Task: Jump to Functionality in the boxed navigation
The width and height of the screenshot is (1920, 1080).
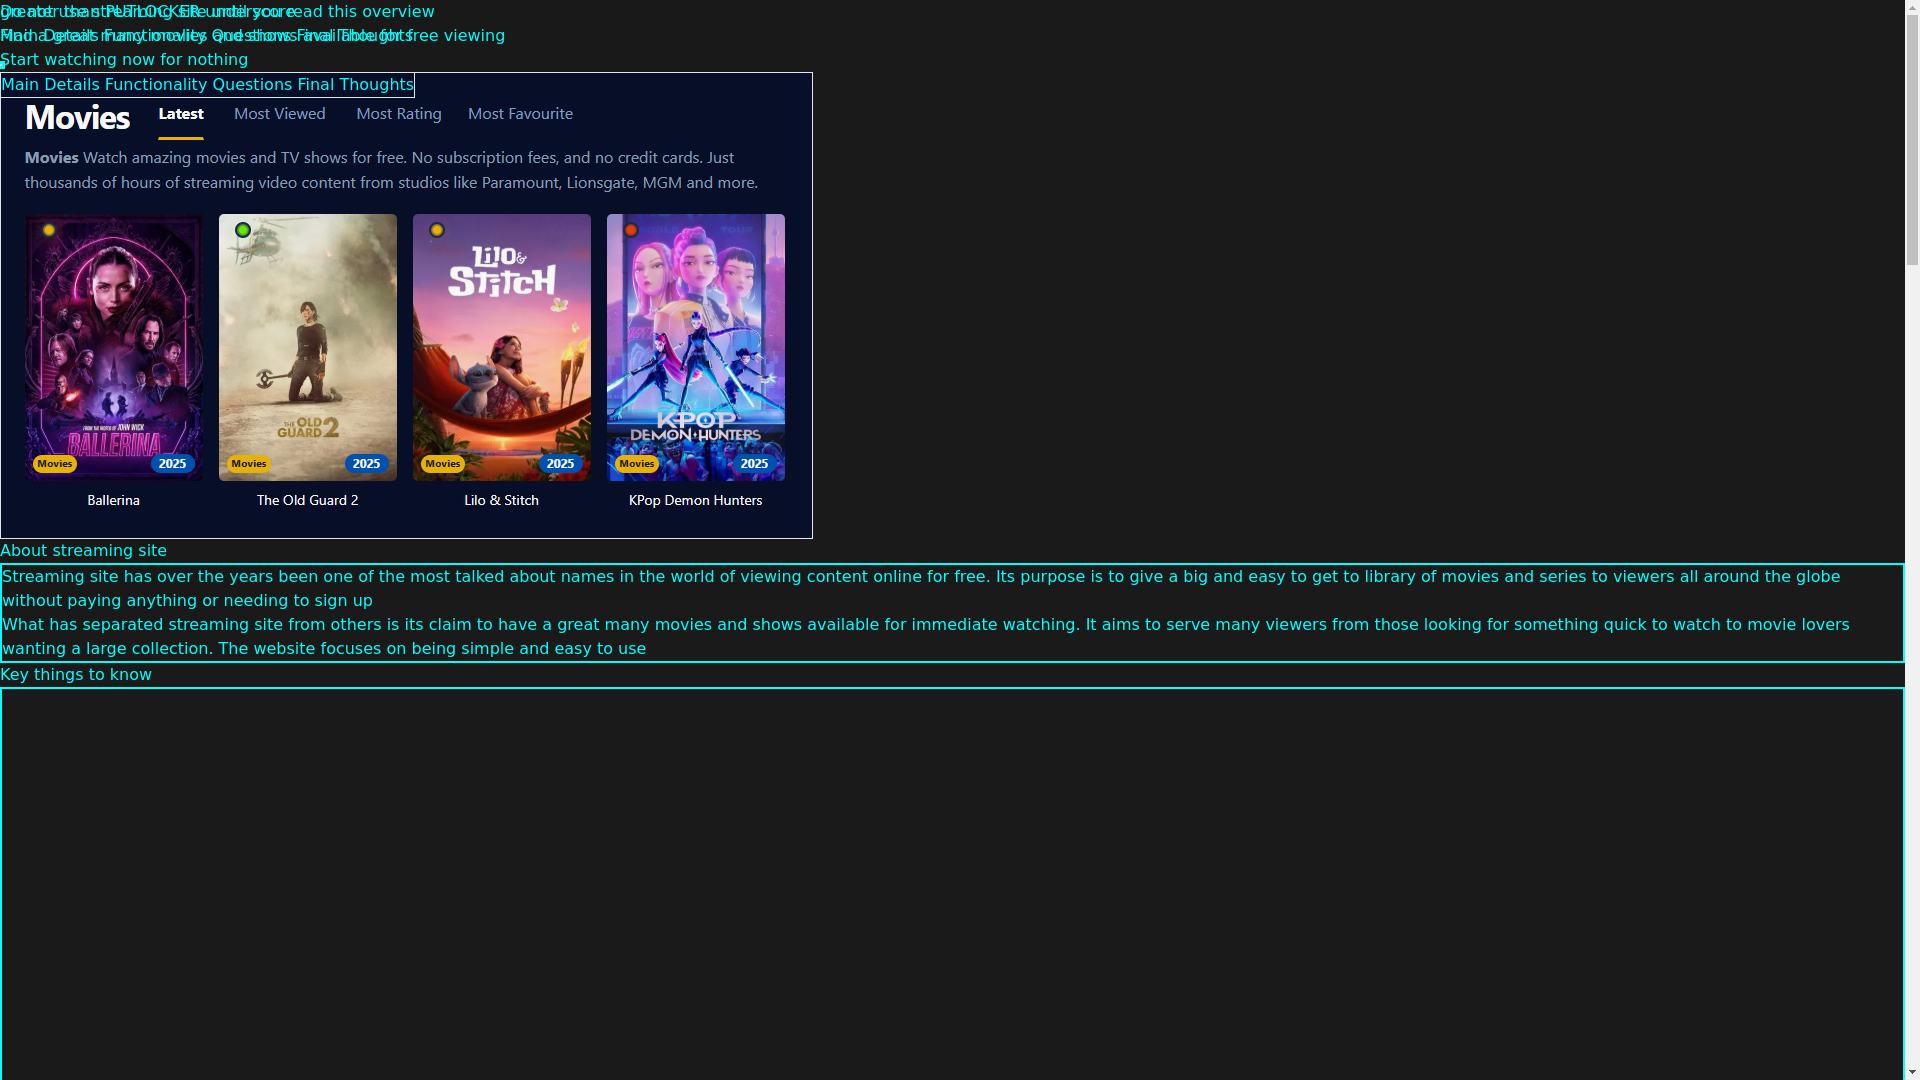Action: coord(156,85)
